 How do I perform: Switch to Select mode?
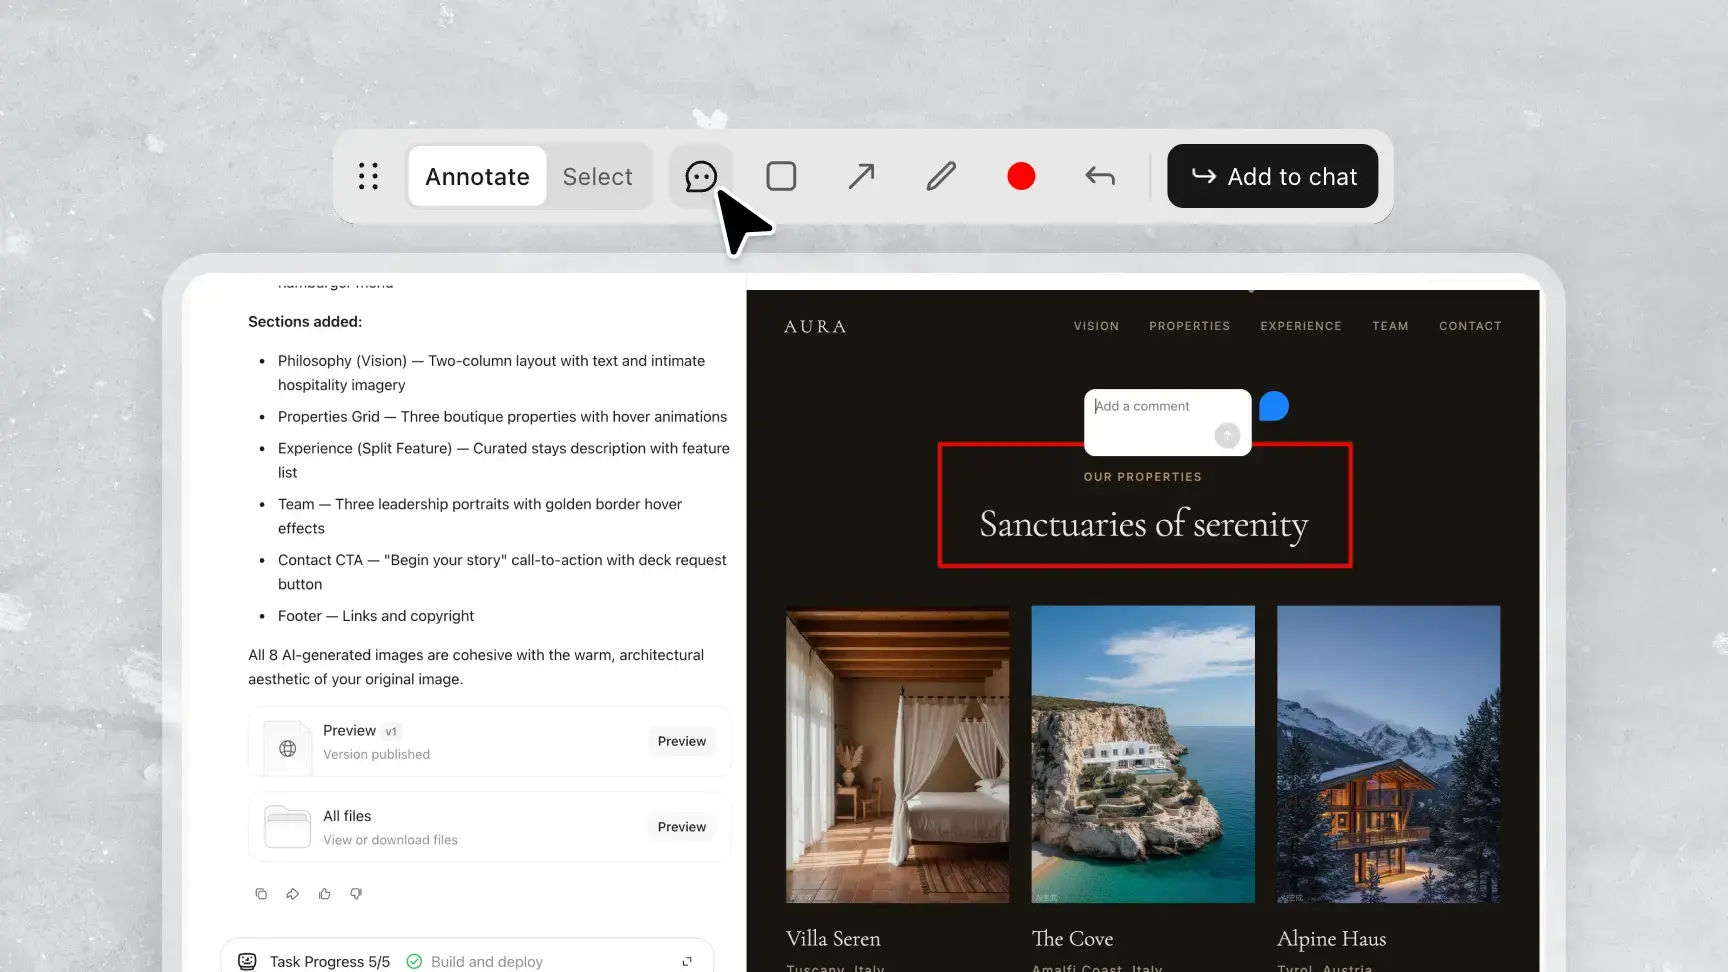pyautogui.click(x=597, y=176)
